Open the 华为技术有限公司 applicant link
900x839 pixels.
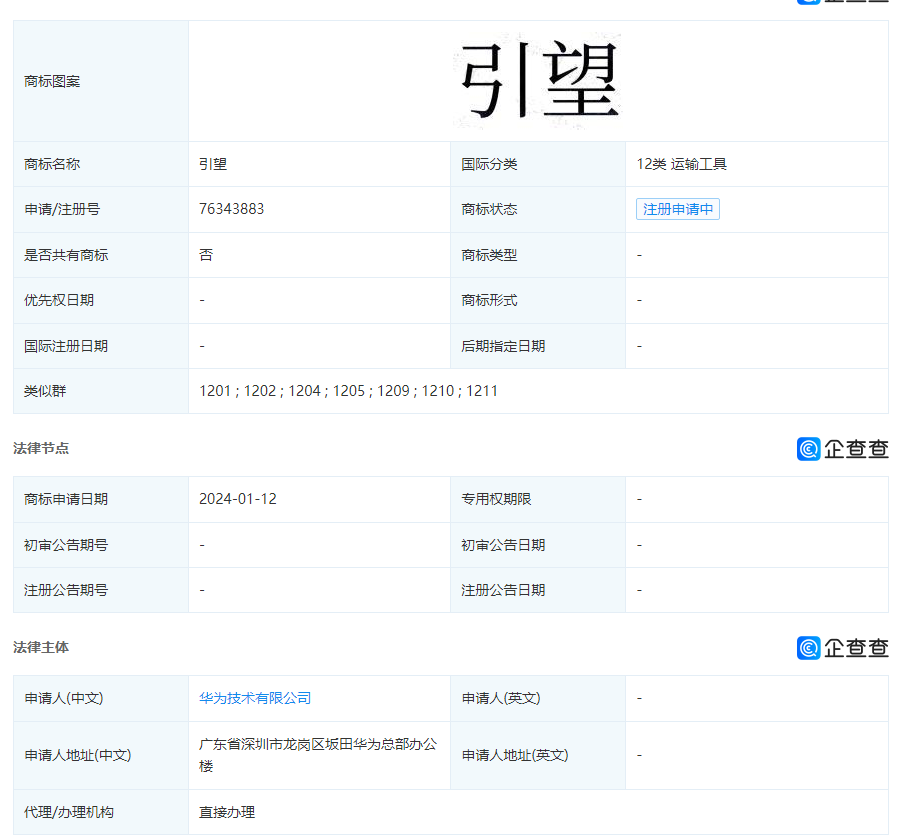(x=255, y=698)
